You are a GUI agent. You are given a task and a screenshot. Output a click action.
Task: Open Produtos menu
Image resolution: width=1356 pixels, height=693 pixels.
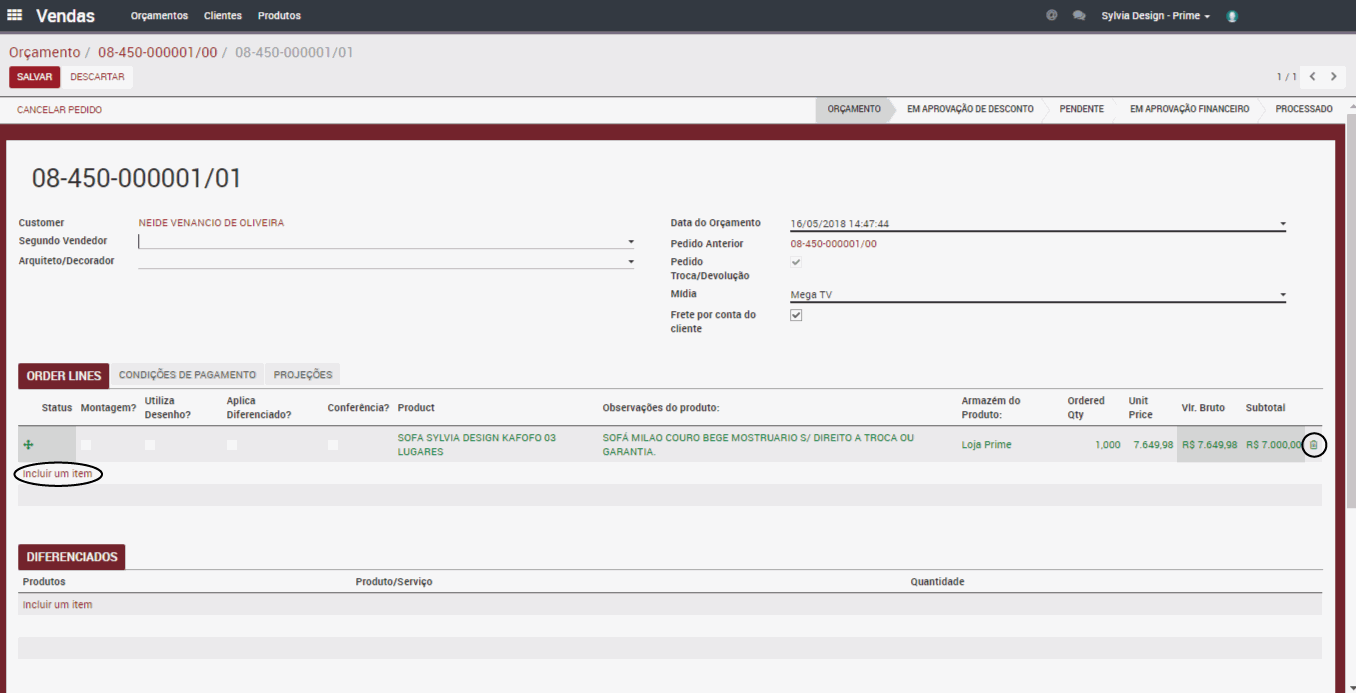click(279, 16)
